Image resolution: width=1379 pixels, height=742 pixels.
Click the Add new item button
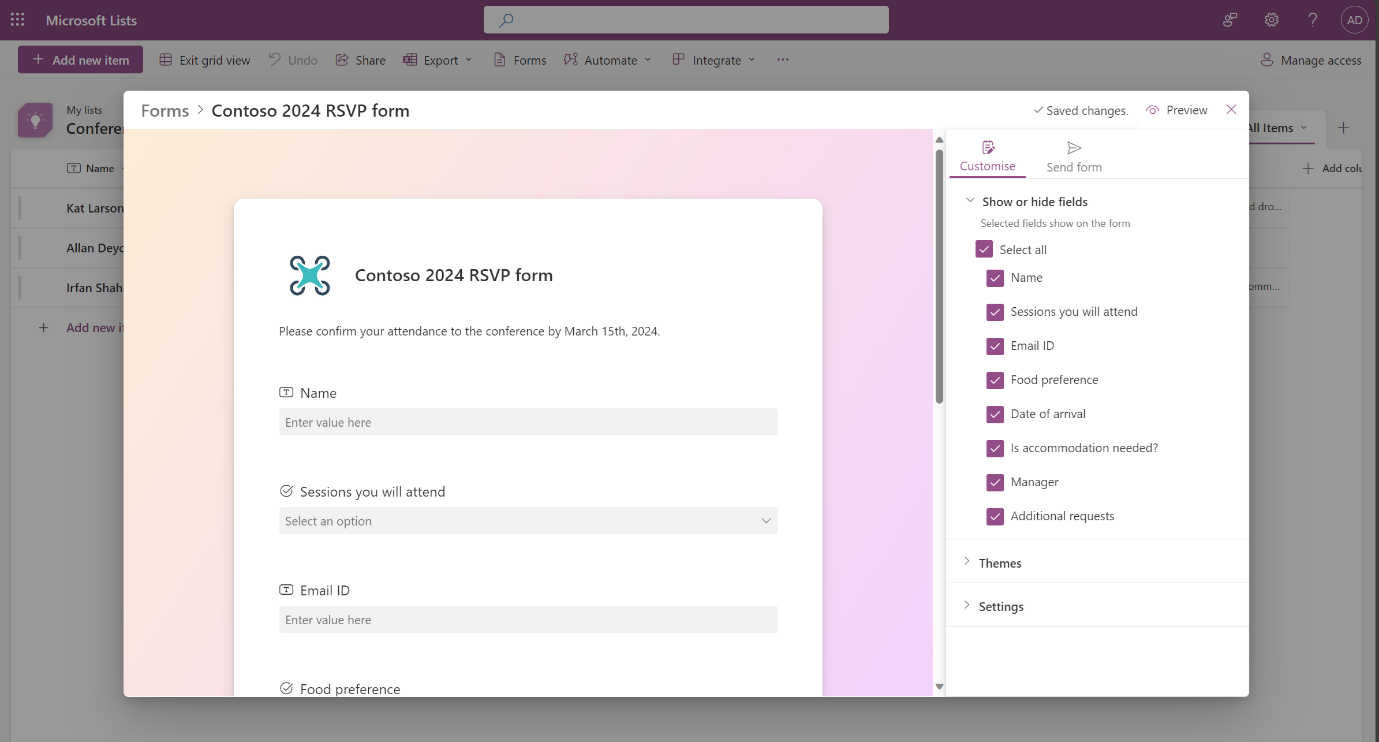coord(80,60)
